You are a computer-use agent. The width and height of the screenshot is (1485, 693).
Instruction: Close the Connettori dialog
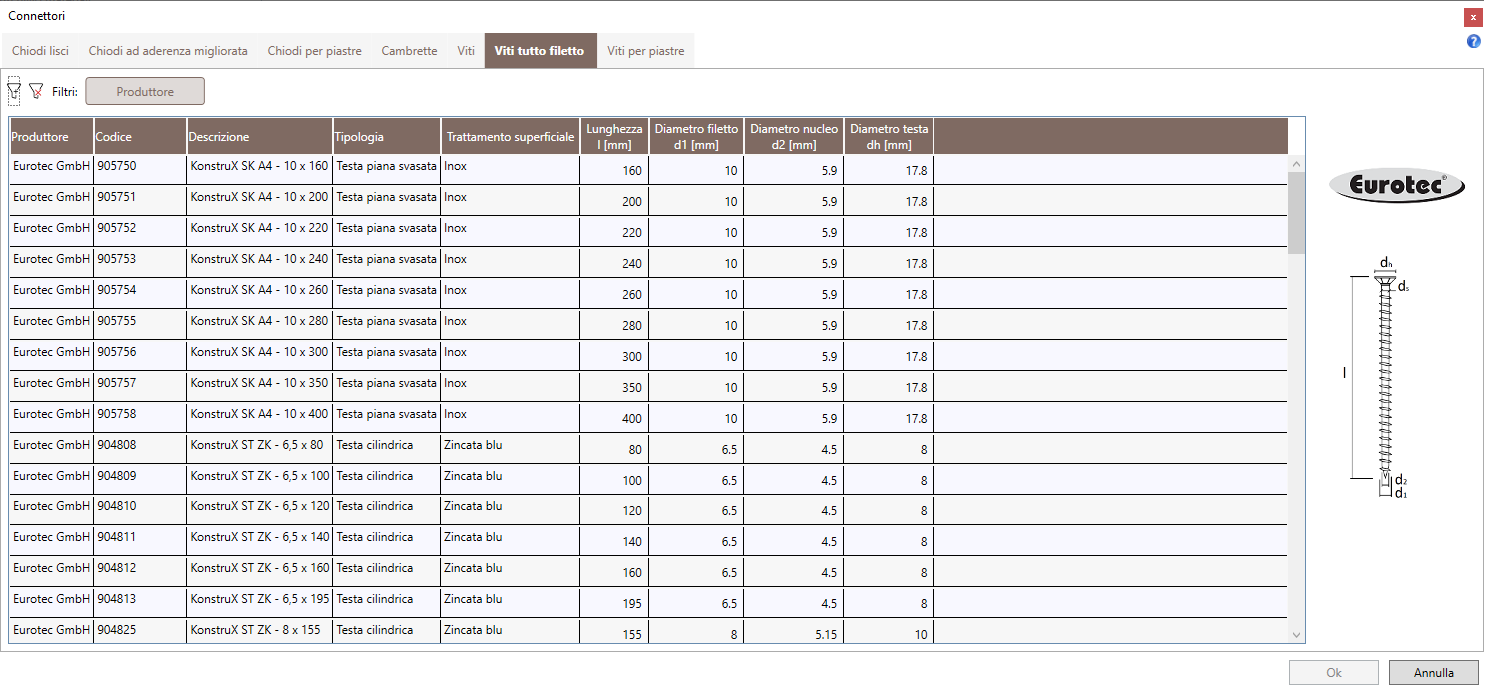coord(1473,17)
